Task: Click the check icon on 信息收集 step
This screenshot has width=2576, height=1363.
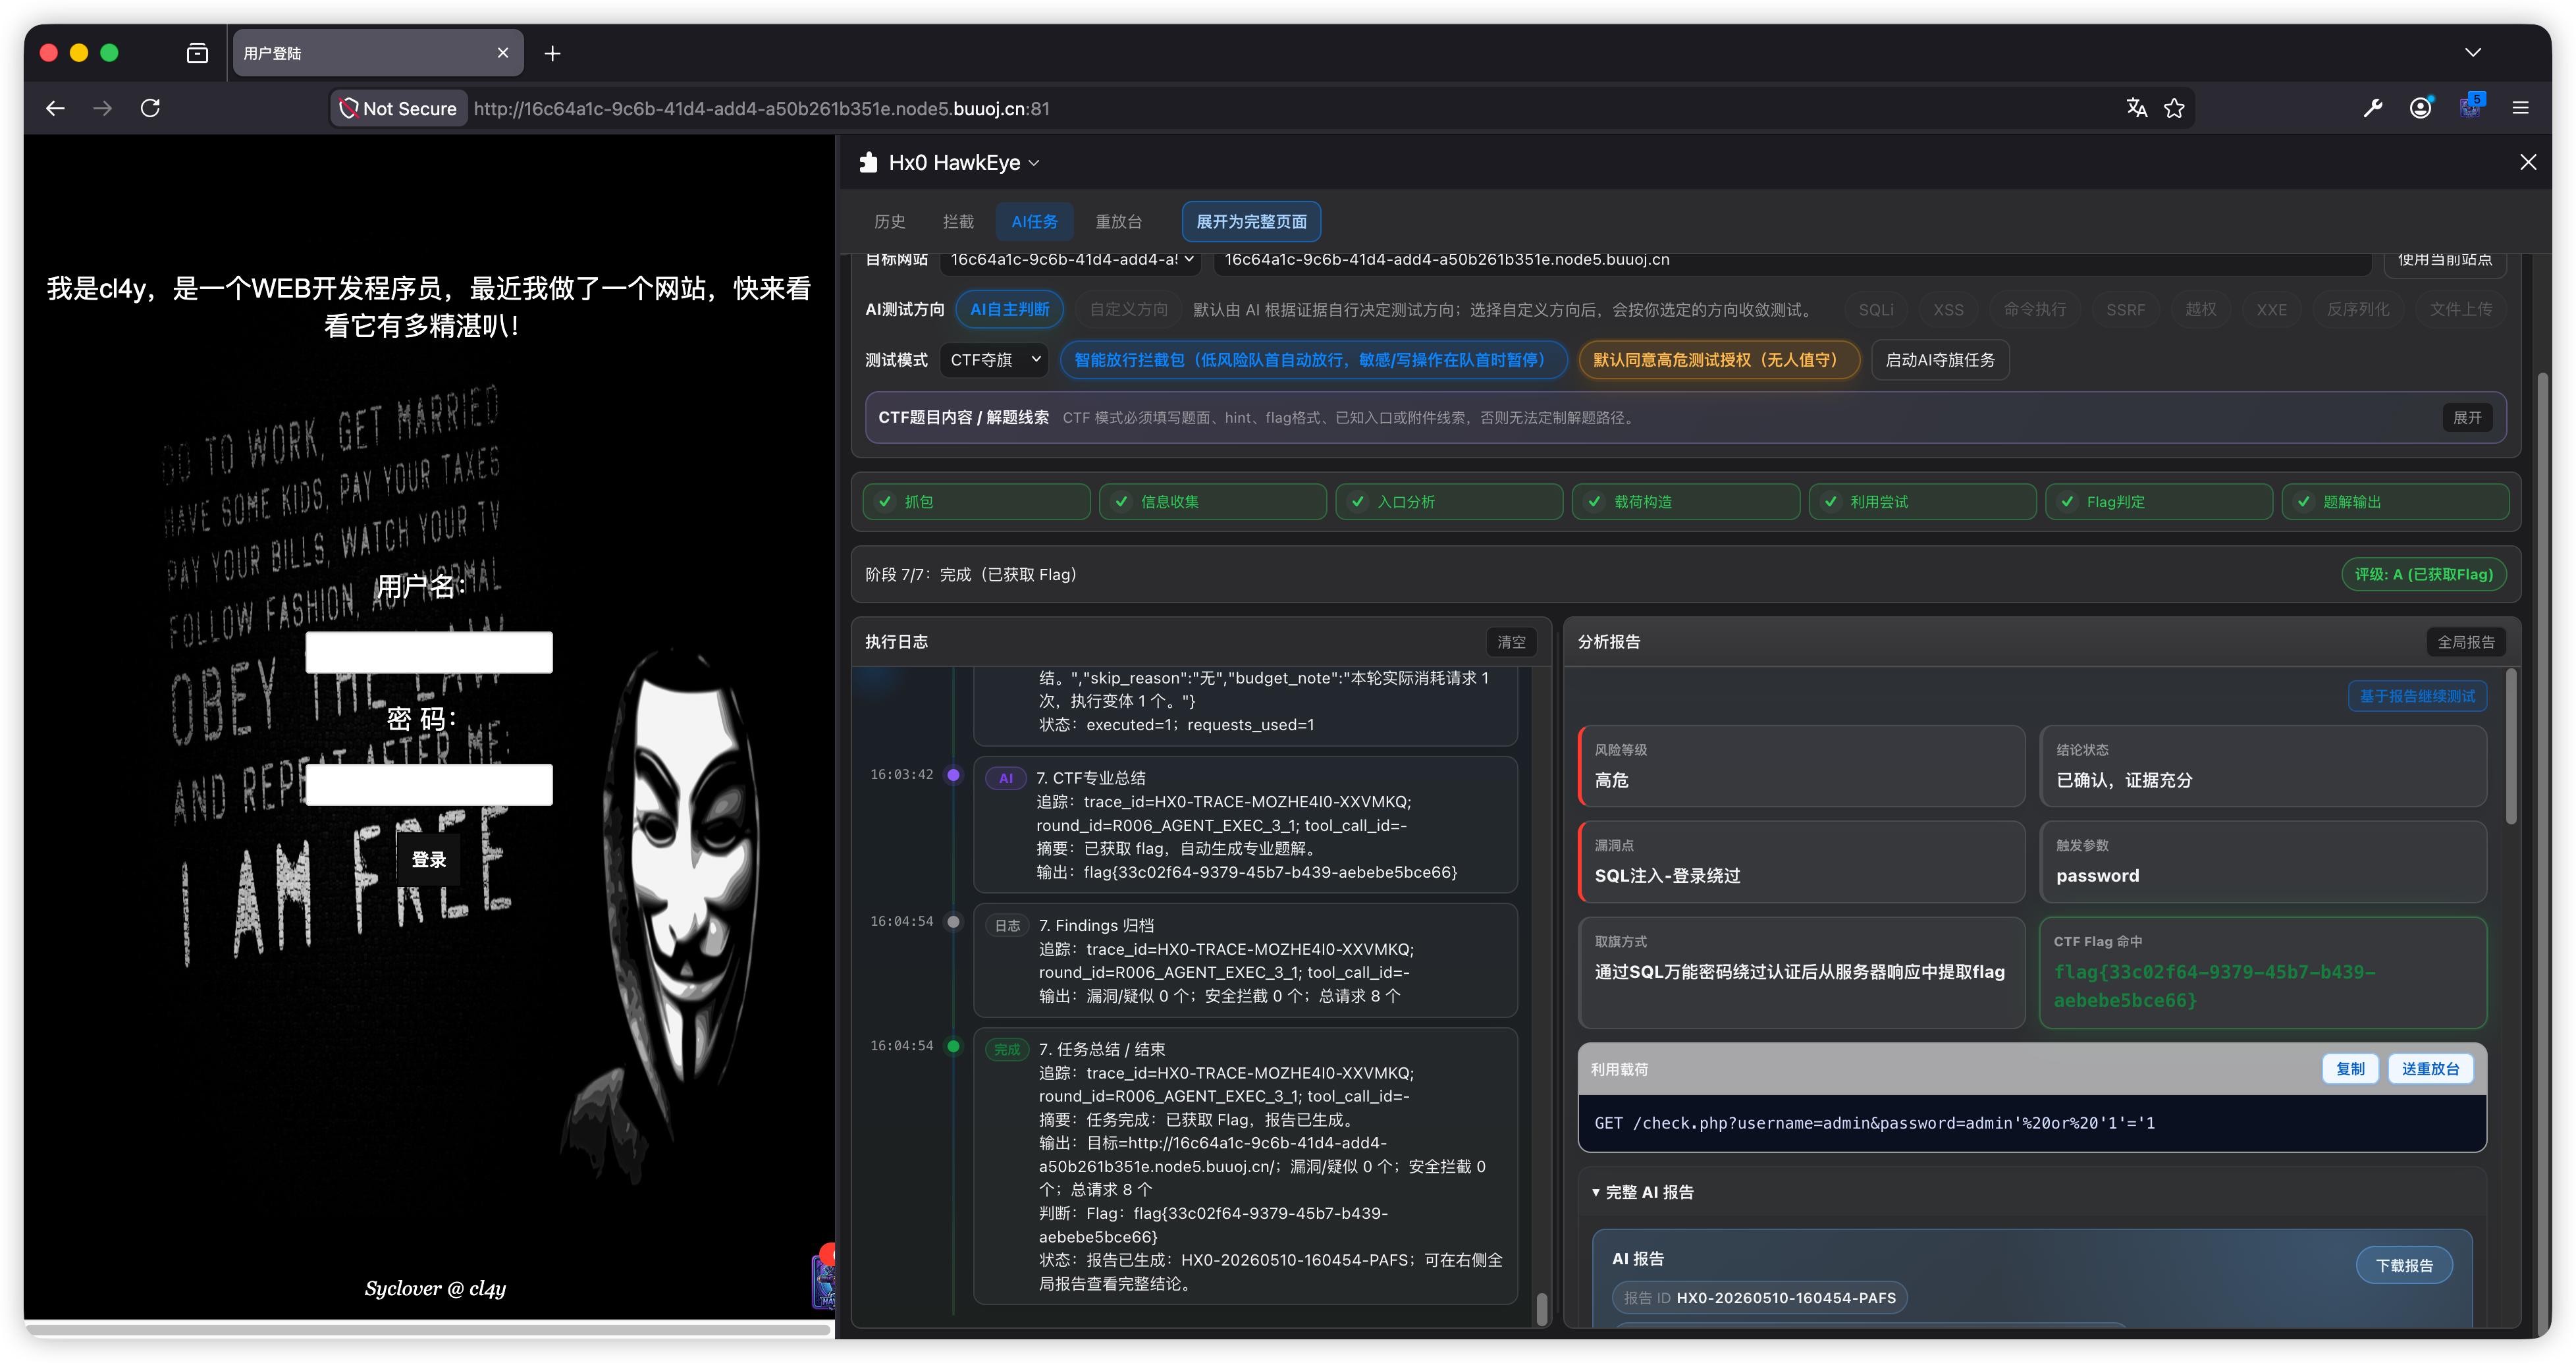Action: 1121,502
